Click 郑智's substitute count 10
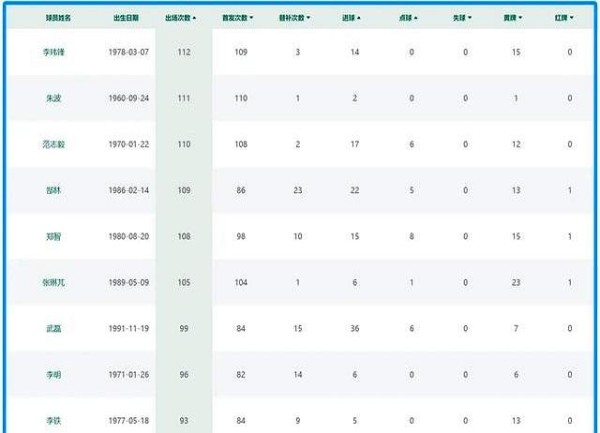The image size is (600, 433). pyautogui.click(x=298, y=236)
